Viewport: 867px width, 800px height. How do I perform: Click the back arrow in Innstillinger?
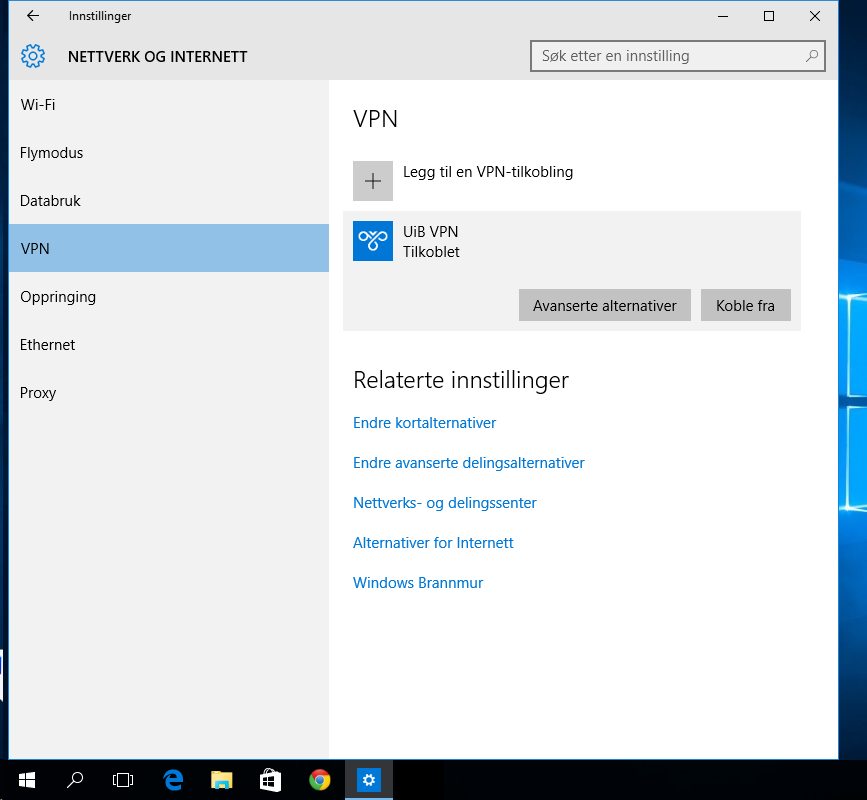click(x=33, y=16)
